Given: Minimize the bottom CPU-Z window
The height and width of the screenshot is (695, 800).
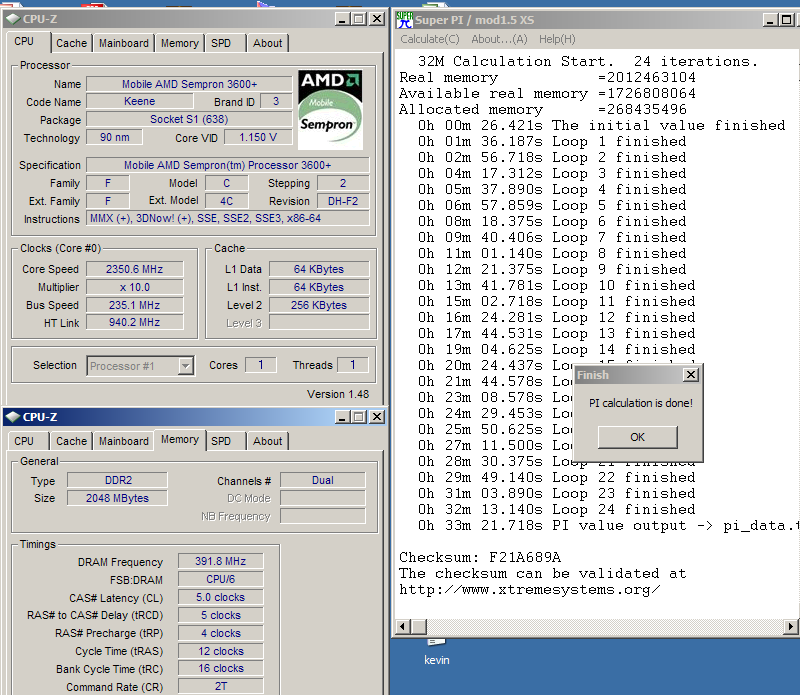Looking at the screenshot, I should pos(342,417).
